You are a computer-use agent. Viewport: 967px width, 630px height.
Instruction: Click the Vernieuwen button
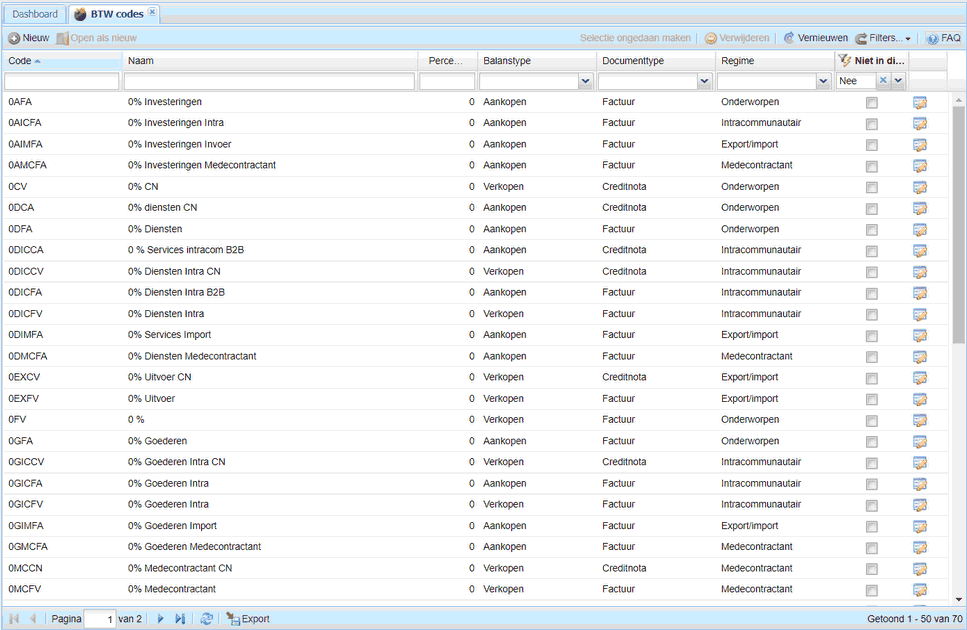[815, 38]
